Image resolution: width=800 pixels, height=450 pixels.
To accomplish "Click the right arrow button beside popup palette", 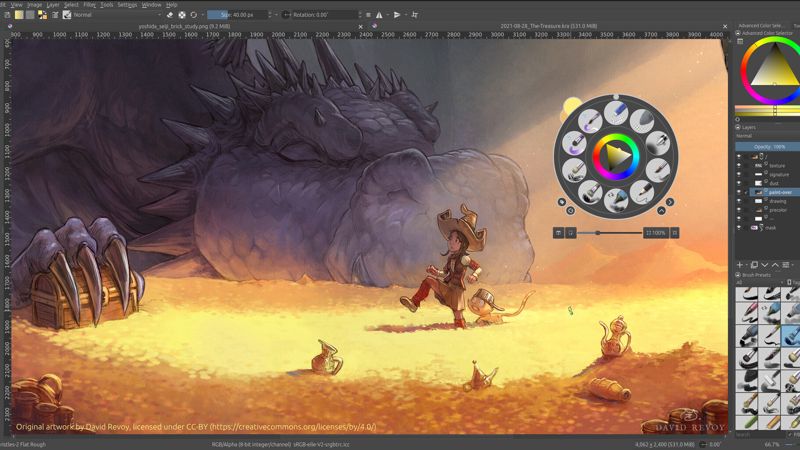I will tap(670, 202).
